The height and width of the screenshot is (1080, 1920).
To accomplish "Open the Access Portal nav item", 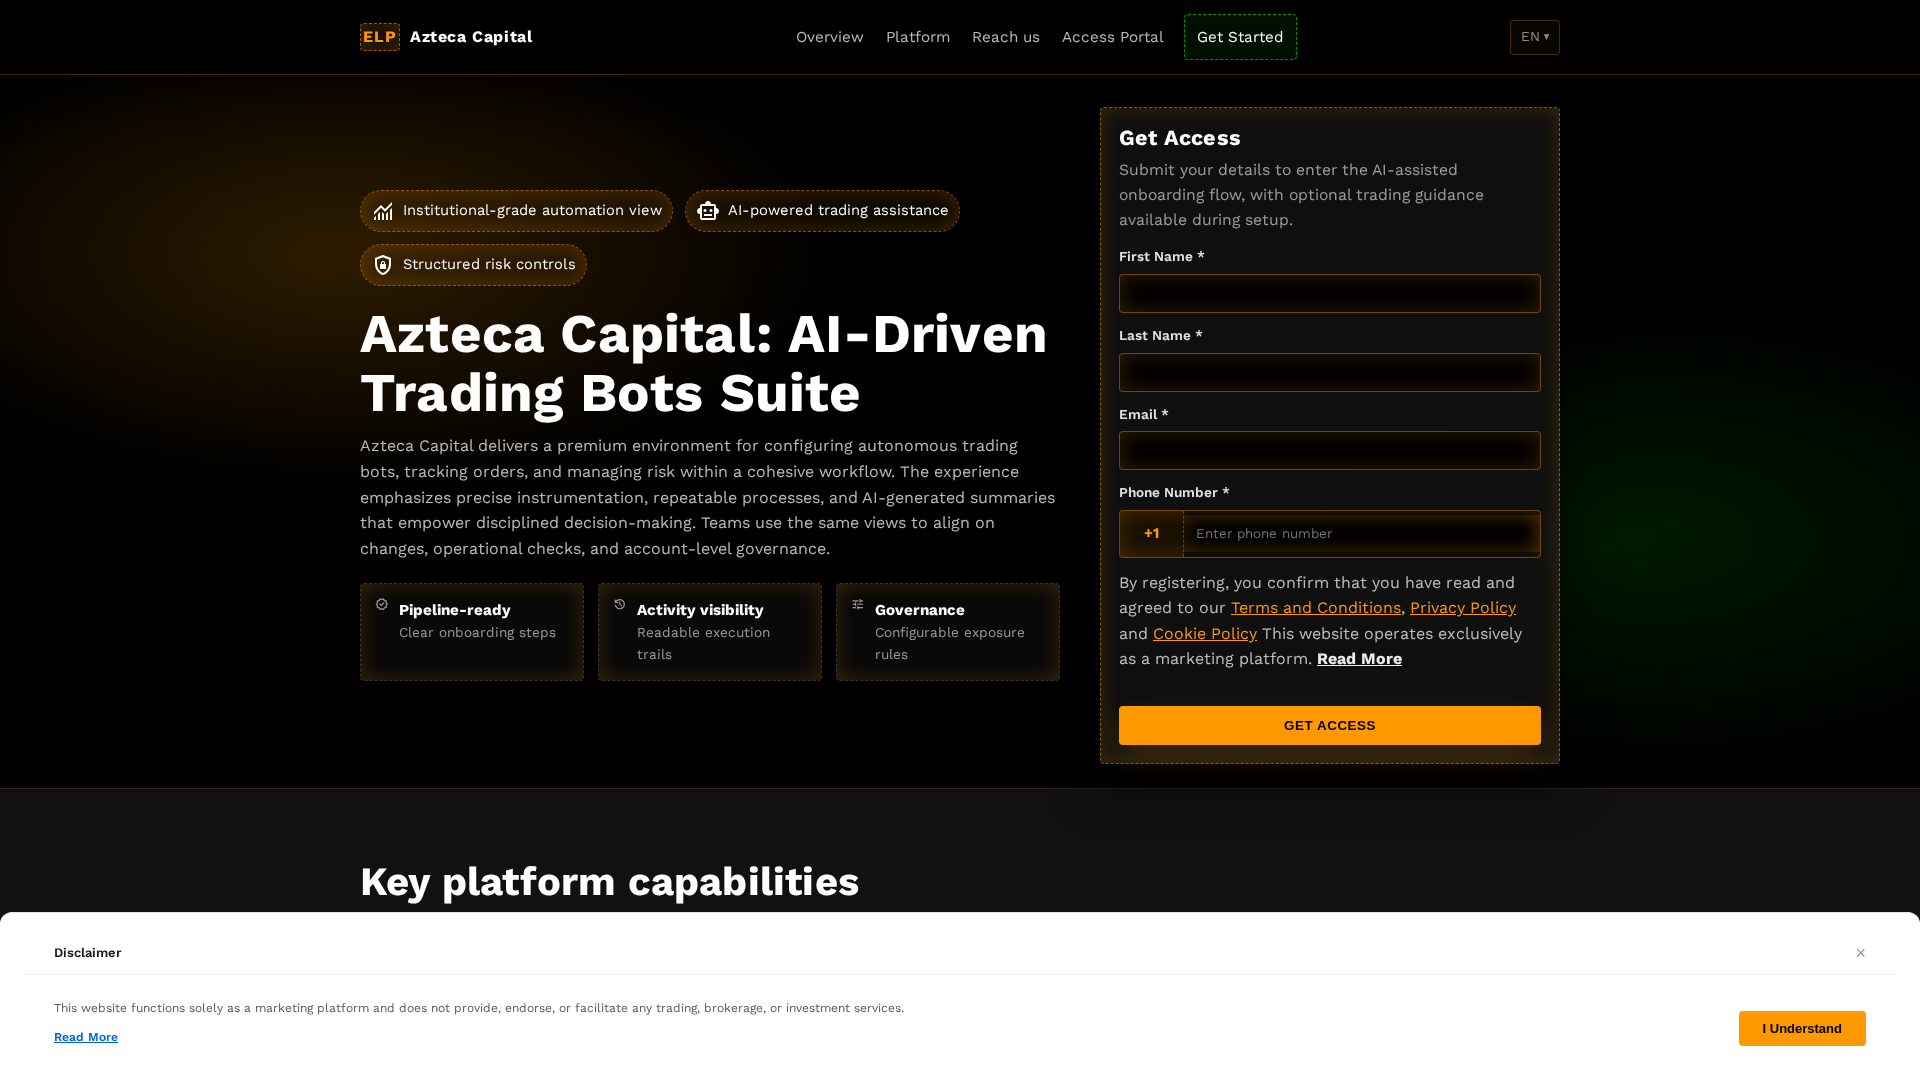I will click(1113, 37).
